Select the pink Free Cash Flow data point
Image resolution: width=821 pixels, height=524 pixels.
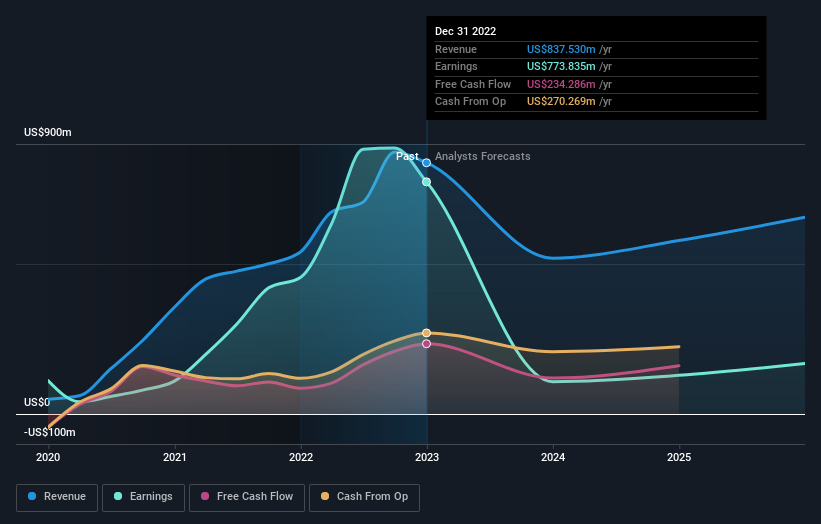coord(427,344)
